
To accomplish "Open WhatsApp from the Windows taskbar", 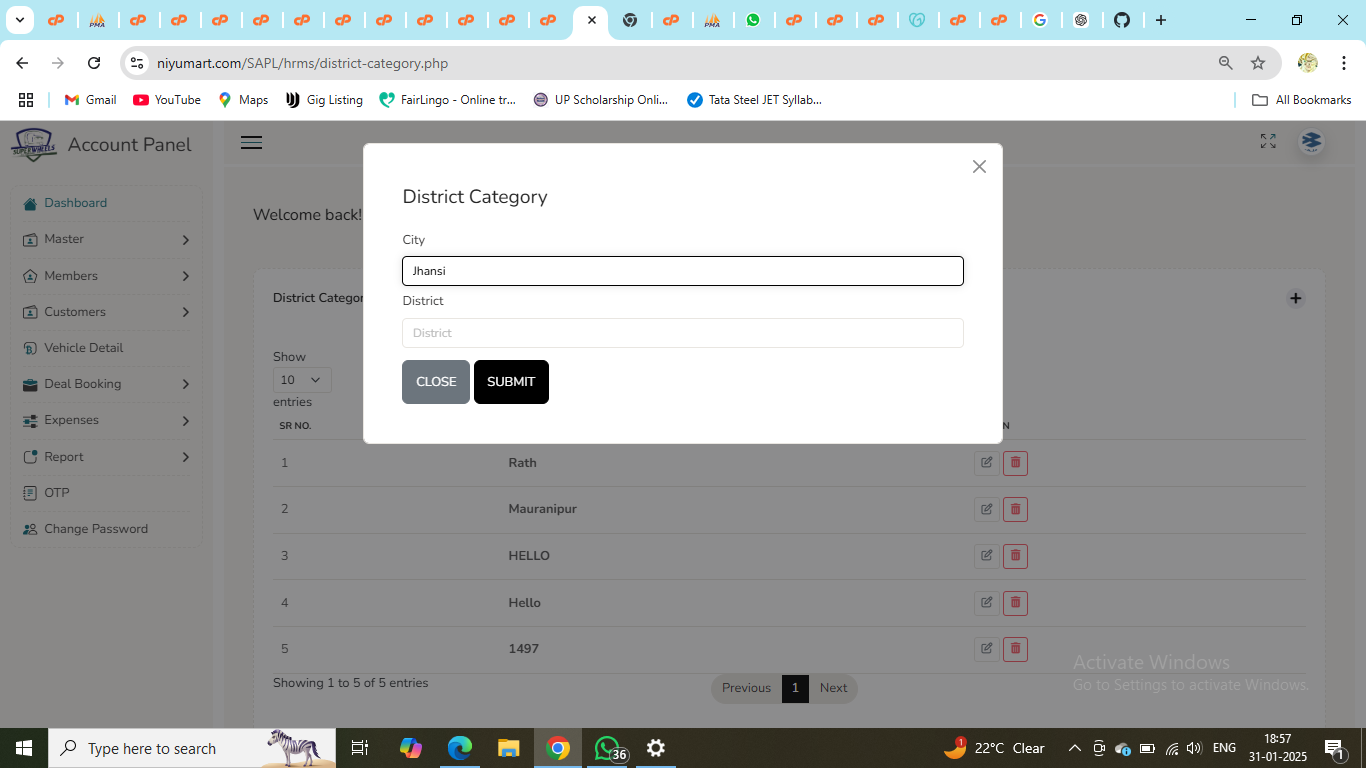I will [x=608, y=748].
